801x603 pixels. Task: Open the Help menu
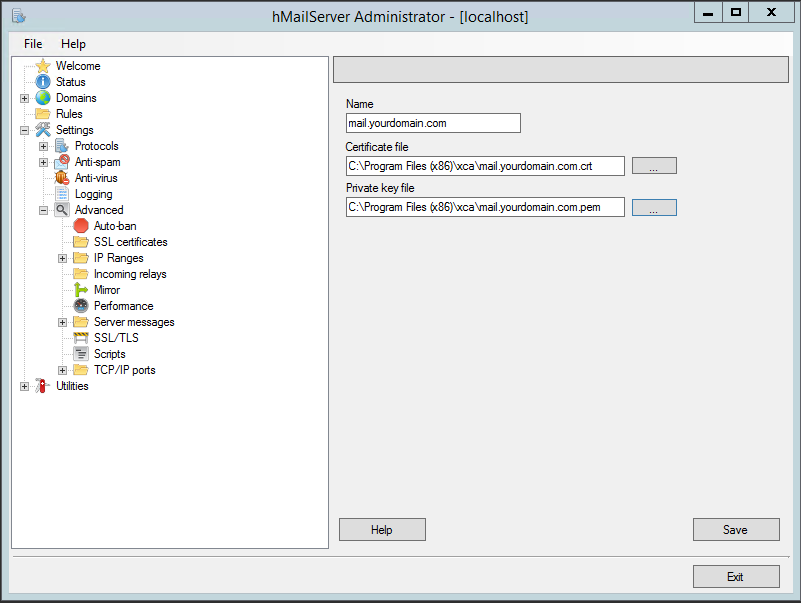coord(73,44)
